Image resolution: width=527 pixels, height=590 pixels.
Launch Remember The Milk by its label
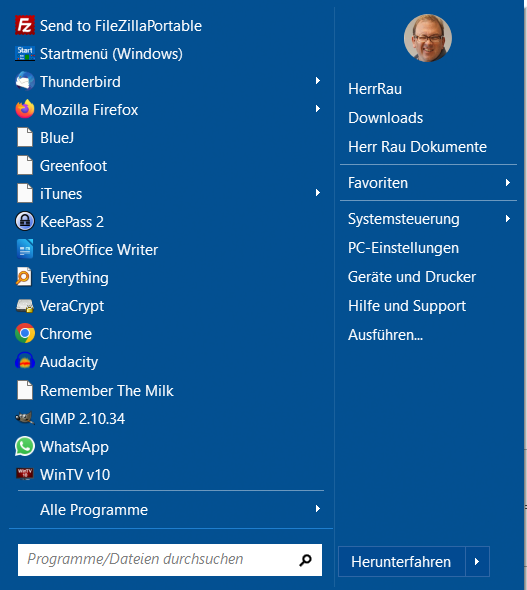coord(107,391)
